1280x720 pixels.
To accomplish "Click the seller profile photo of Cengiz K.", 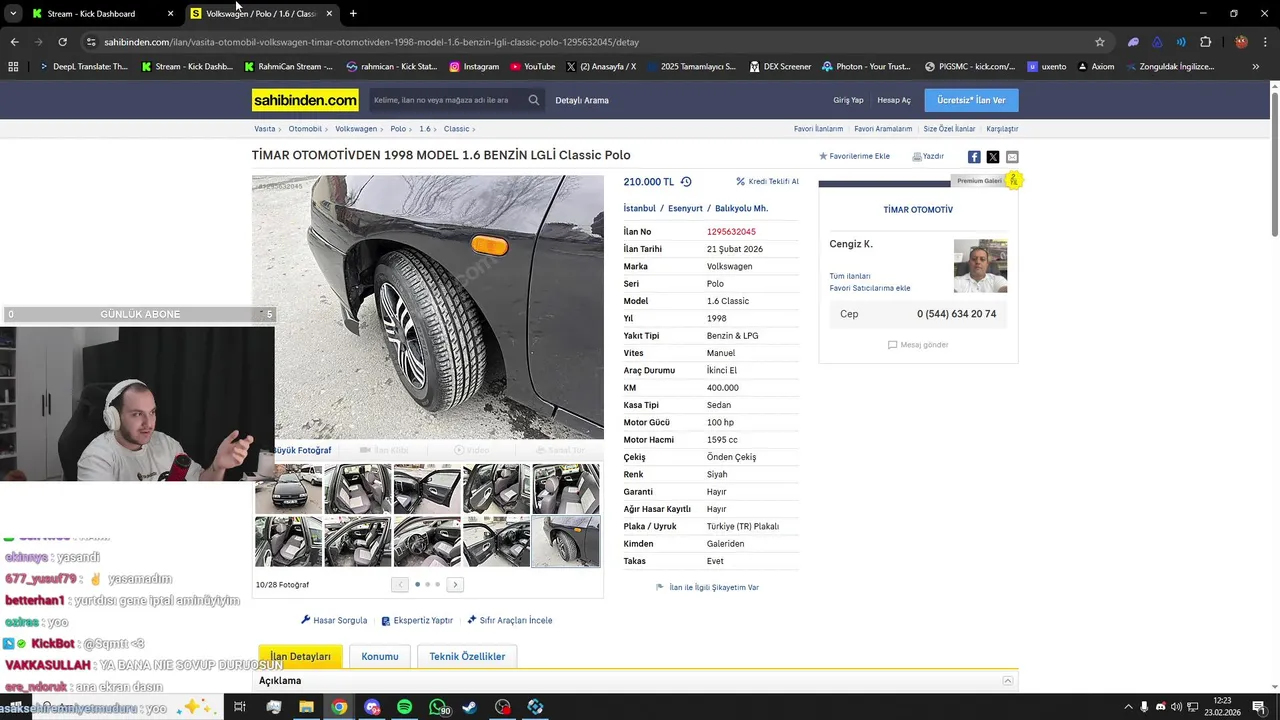I will pyautogui.click(x=980, y=266).
